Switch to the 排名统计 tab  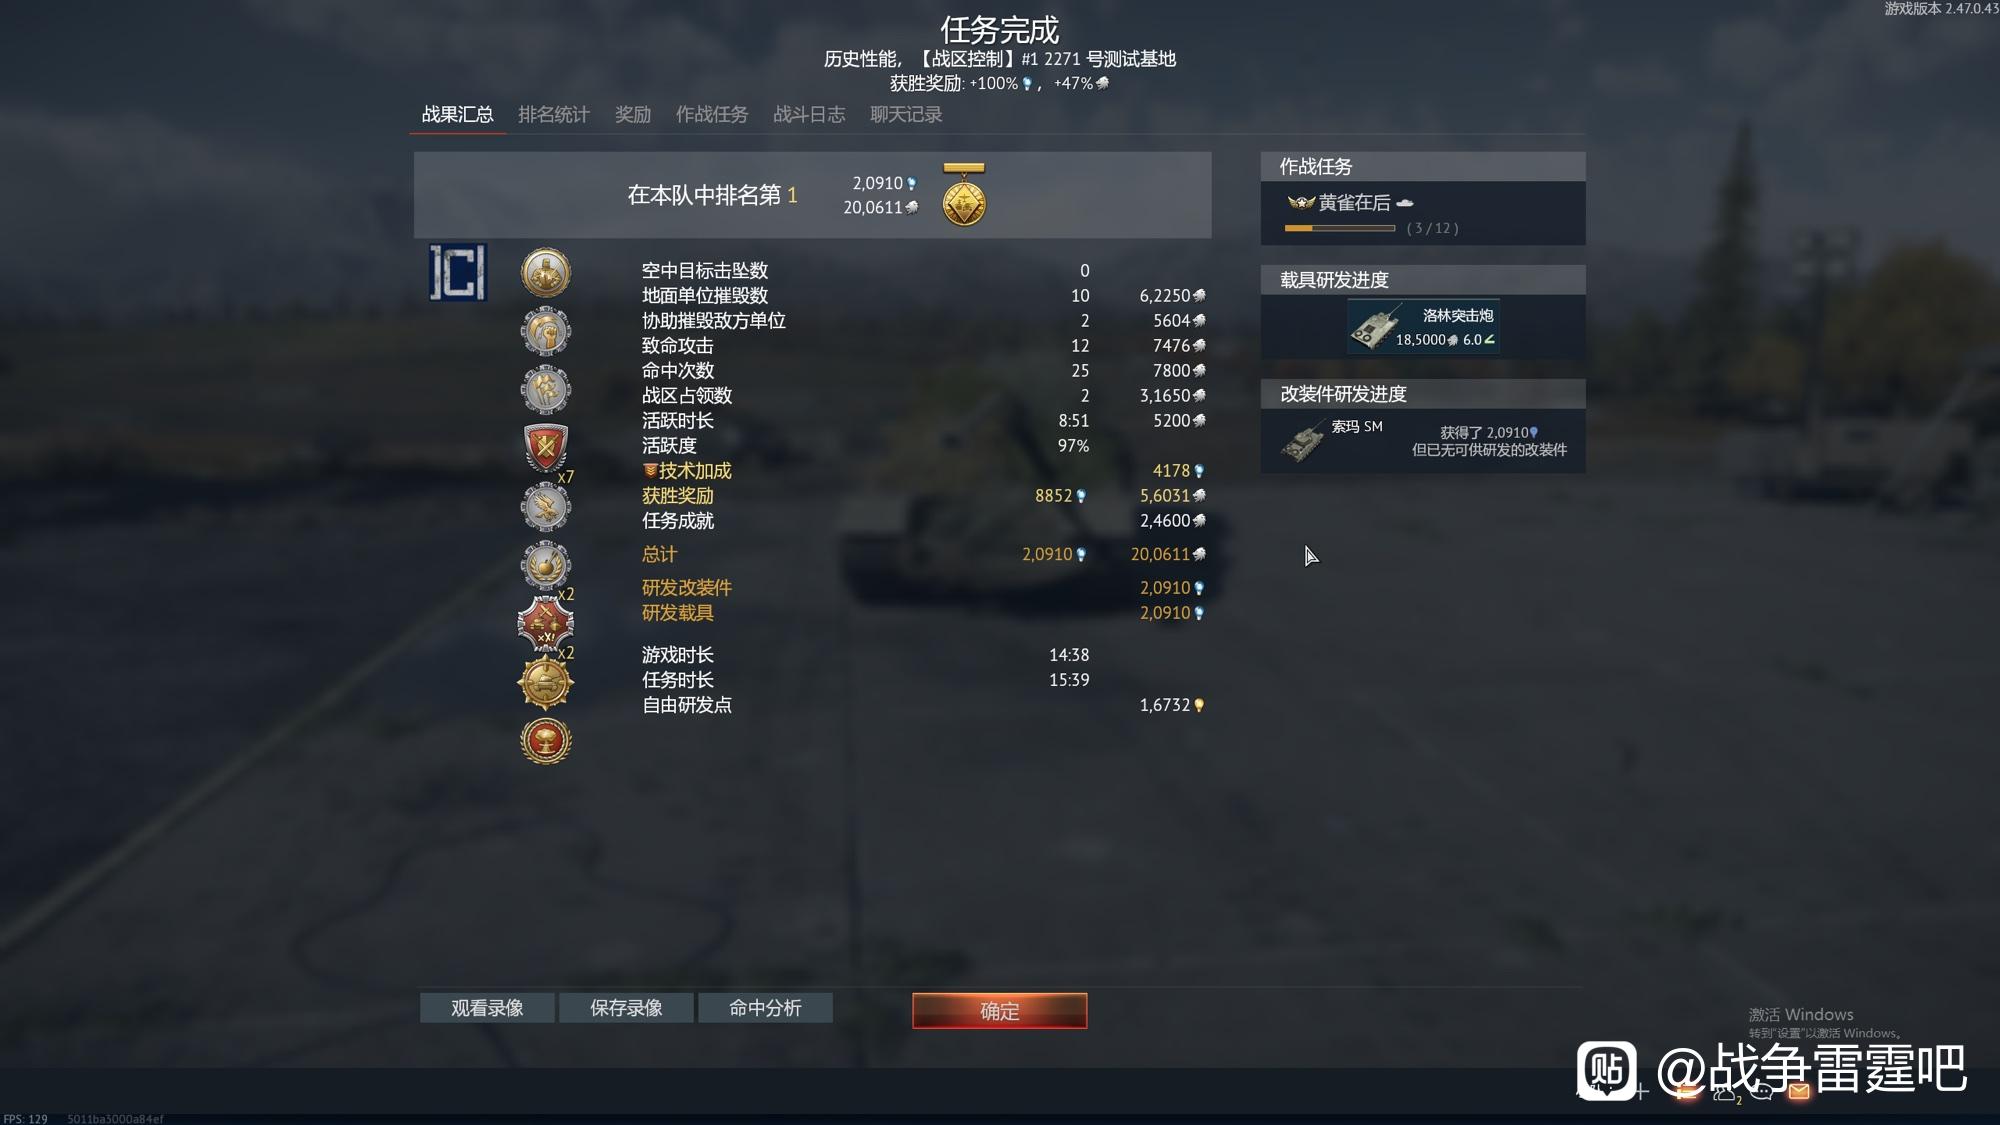[x=554, y=114]
